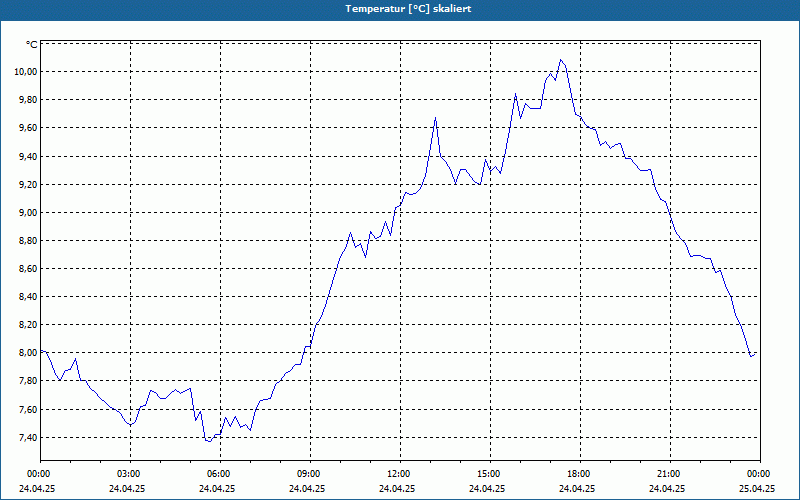Select the 8,20 y-axis value
800x500 pixels.
click(x=28, y=324)
